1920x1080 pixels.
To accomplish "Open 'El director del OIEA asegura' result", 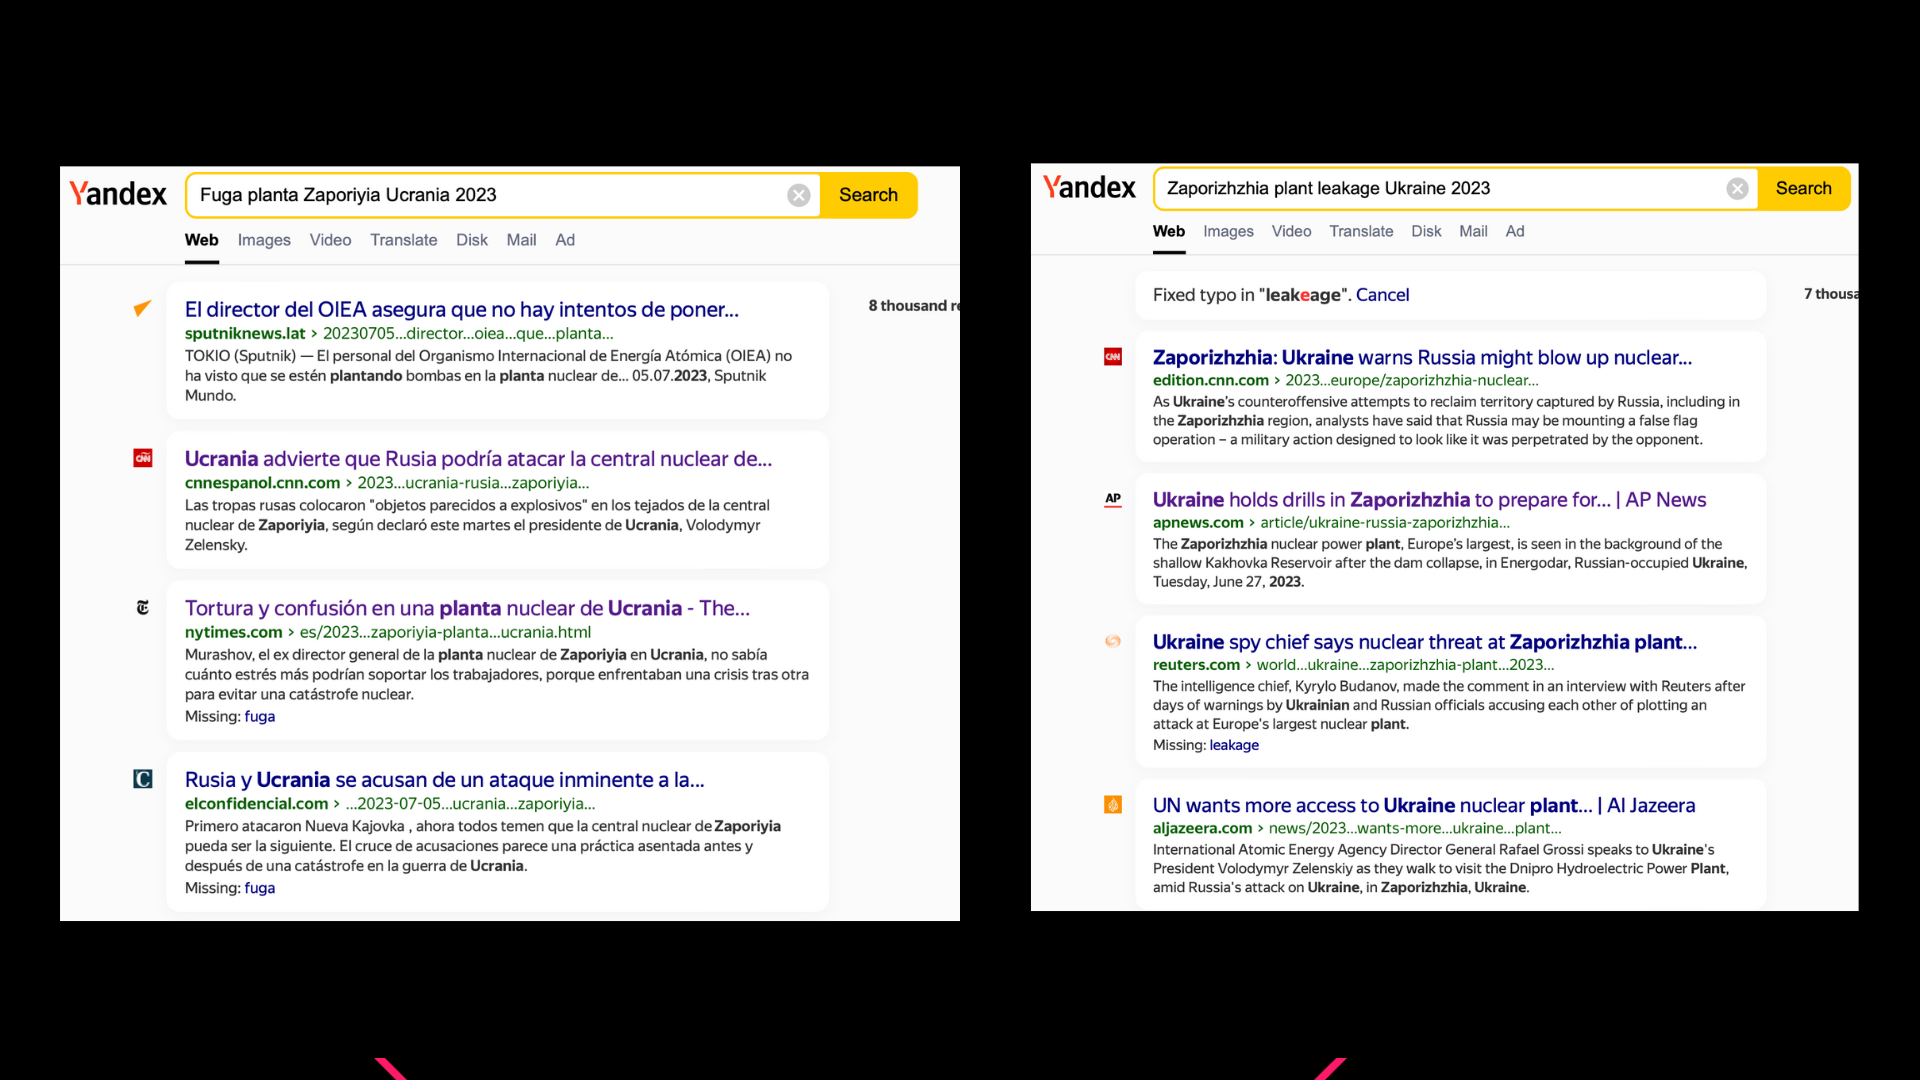I will click(x=462, y=309).
